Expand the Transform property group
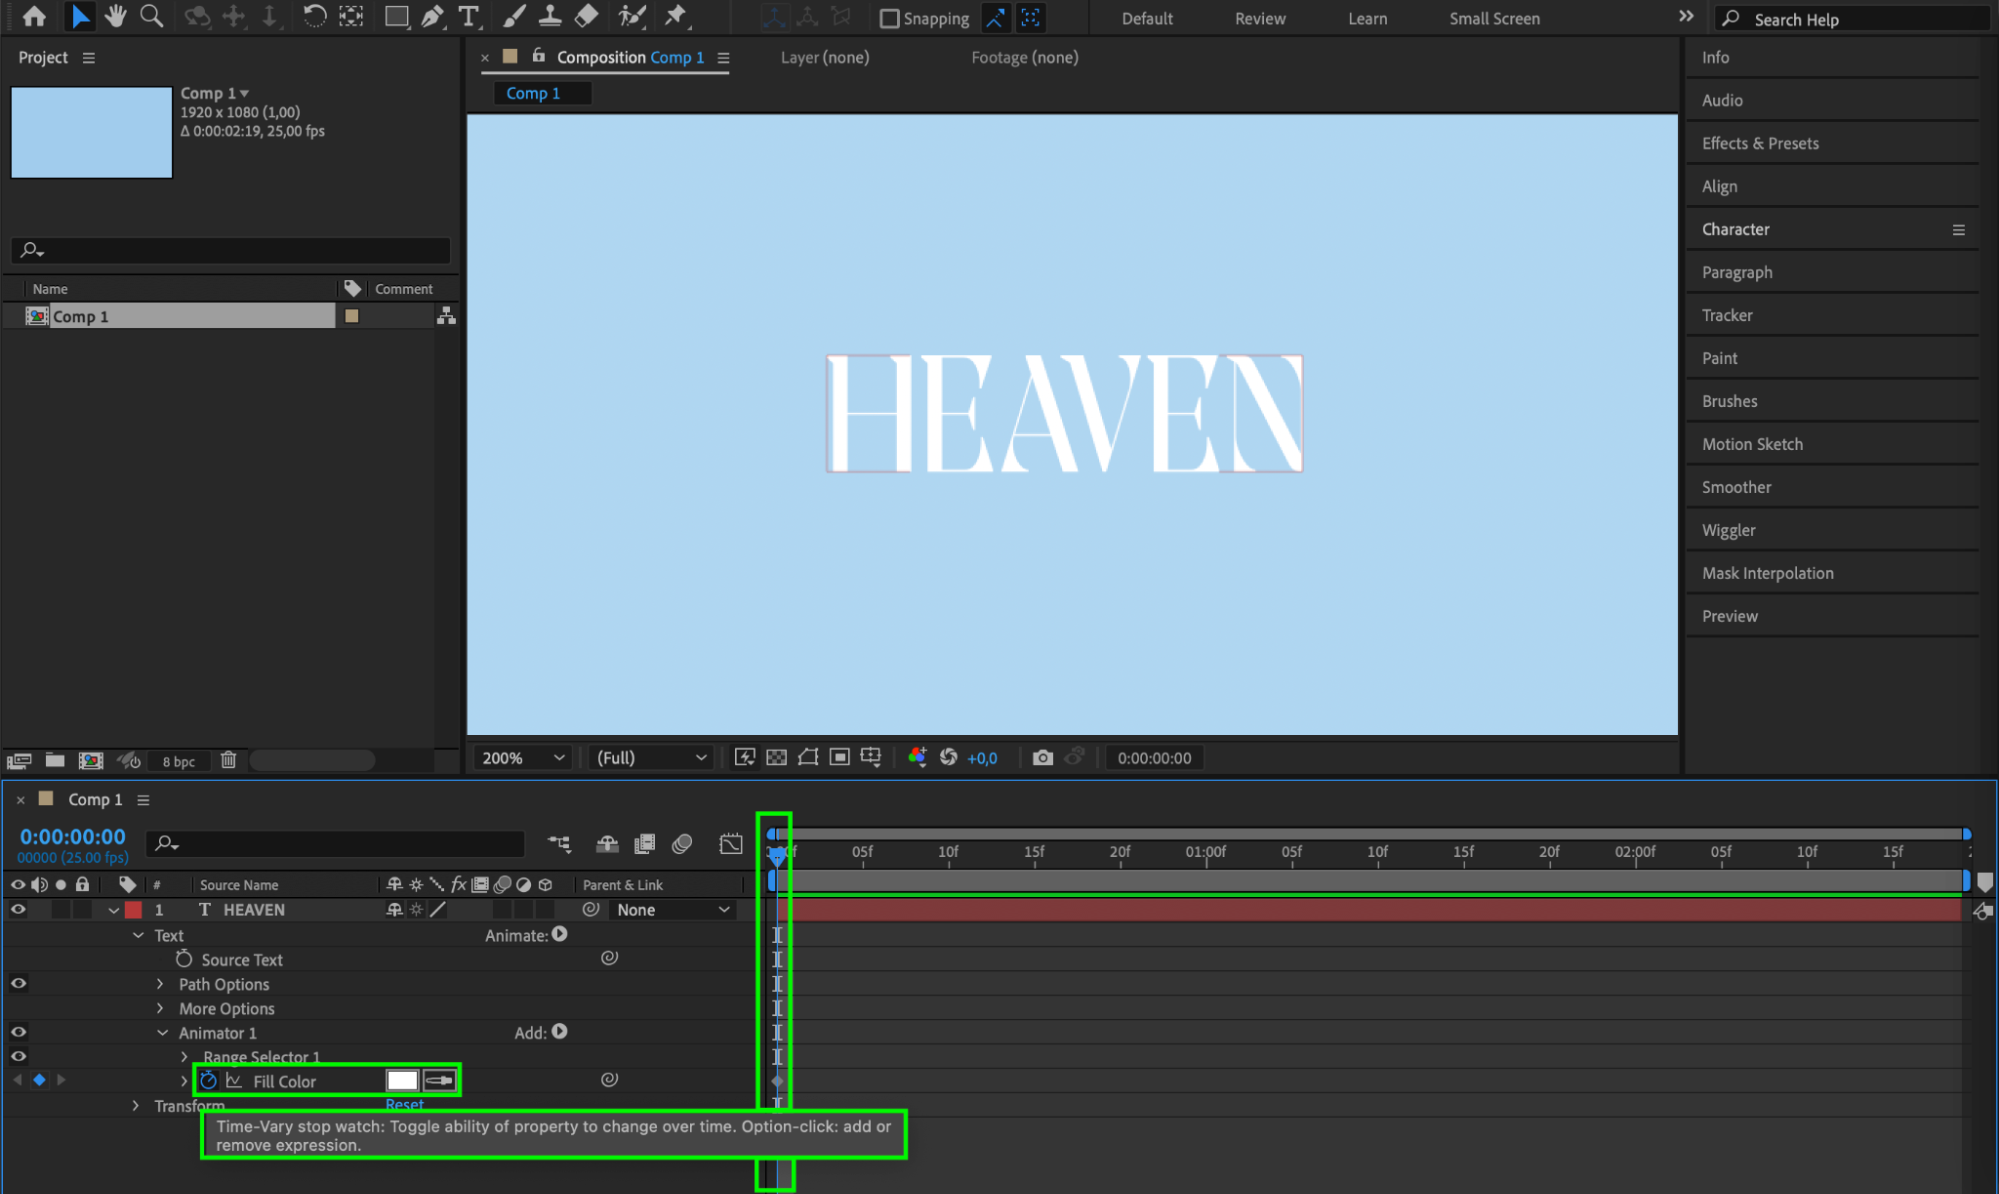The height and width of the screenshot is (1194, 1999). point(136,1105)
